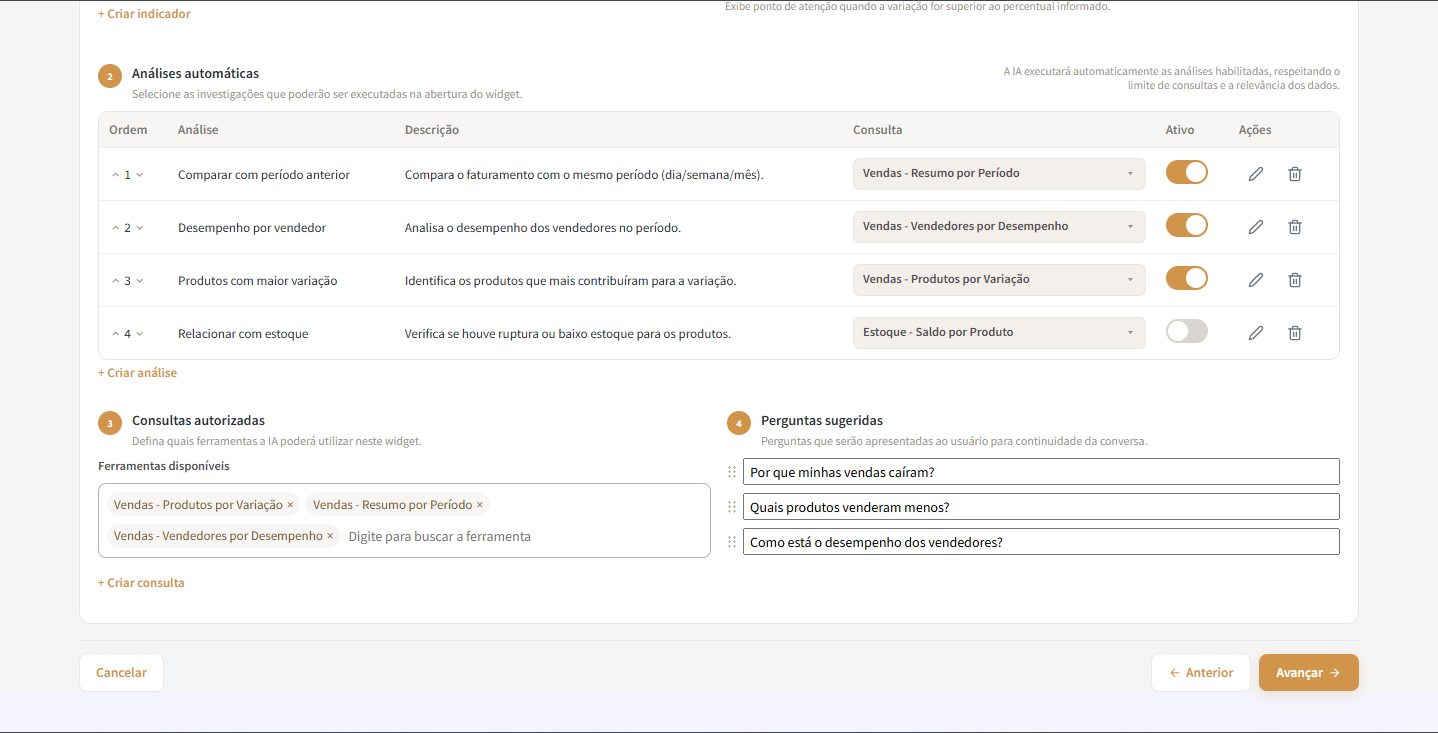Move Produtos com maior variação up
1438x733 pixels.
click(116, 281)
